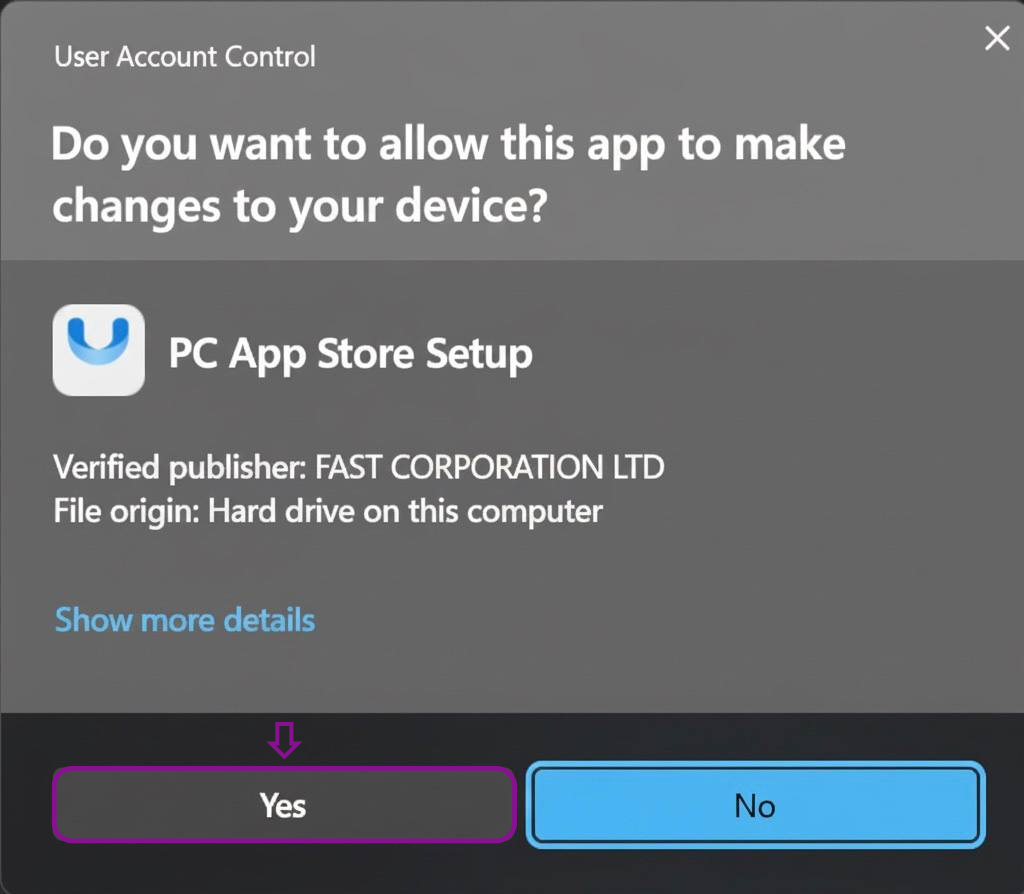The image size is (1024, 894).
Task: Click the 'Hard drive on this computer' text
Action: 405,511
